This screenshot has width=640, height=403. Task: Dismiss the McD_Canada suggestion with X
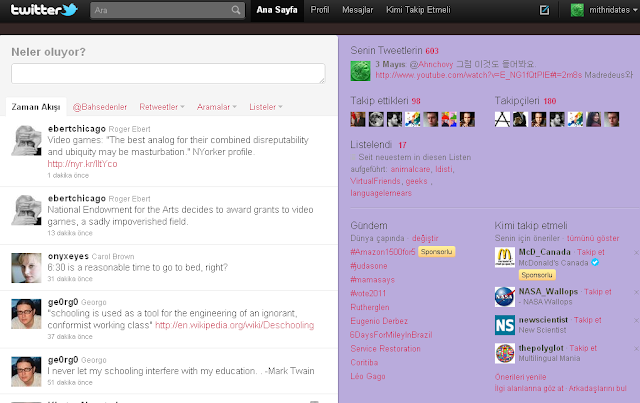(636, 253)
